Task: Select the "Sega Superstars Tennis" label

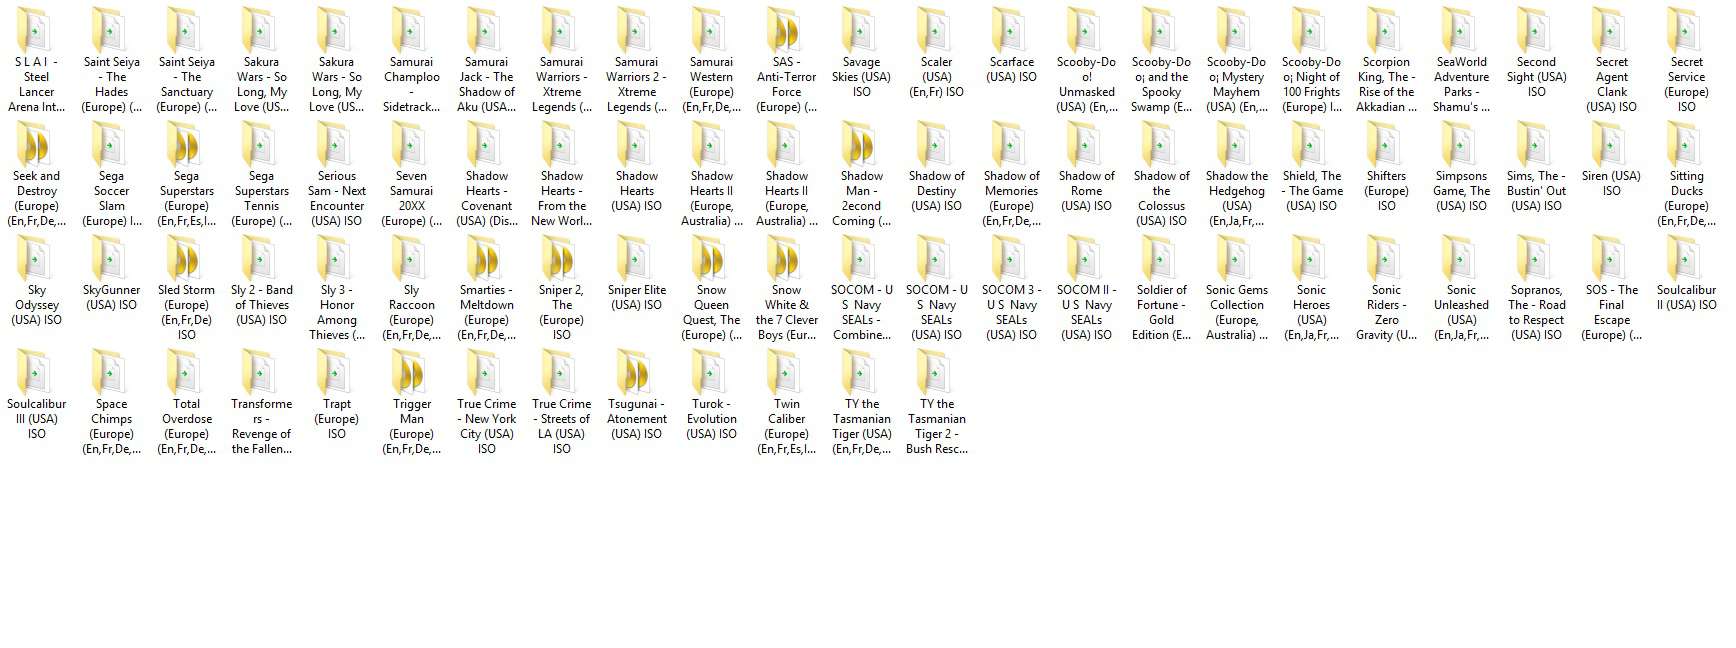Action: point(261,198)
